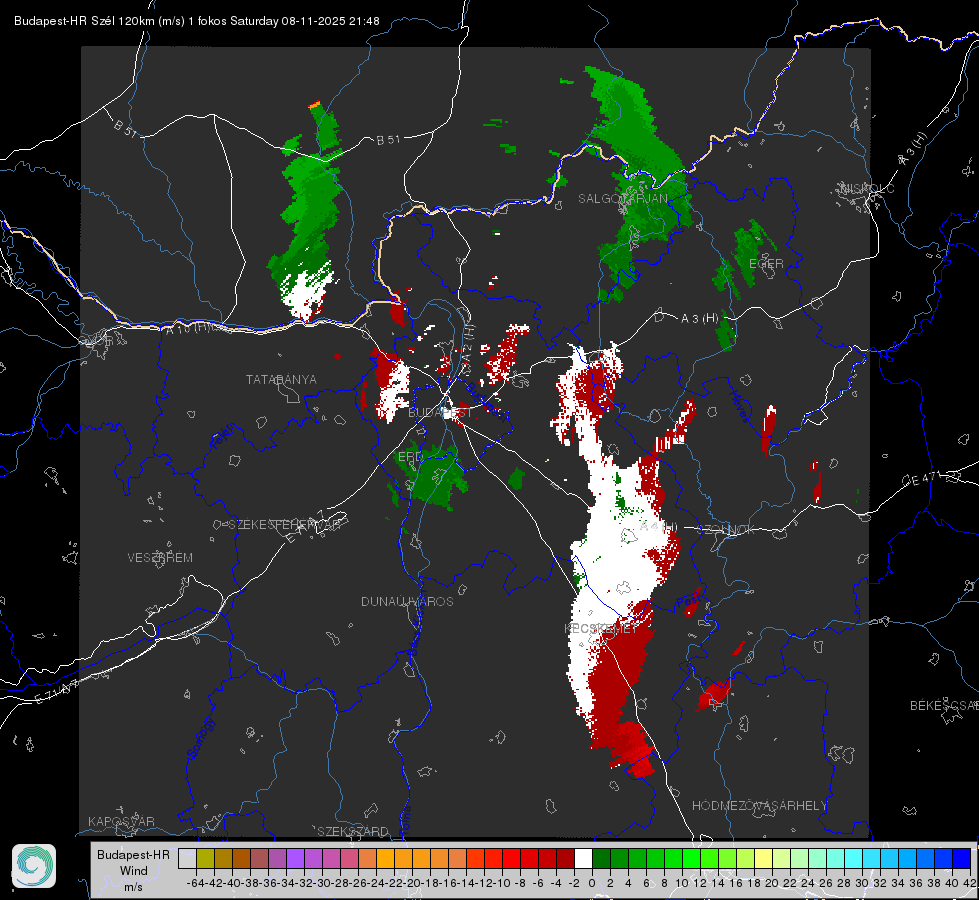
Task: Select the TATABÁNYA city label
Action: click(x=281, y=379)
